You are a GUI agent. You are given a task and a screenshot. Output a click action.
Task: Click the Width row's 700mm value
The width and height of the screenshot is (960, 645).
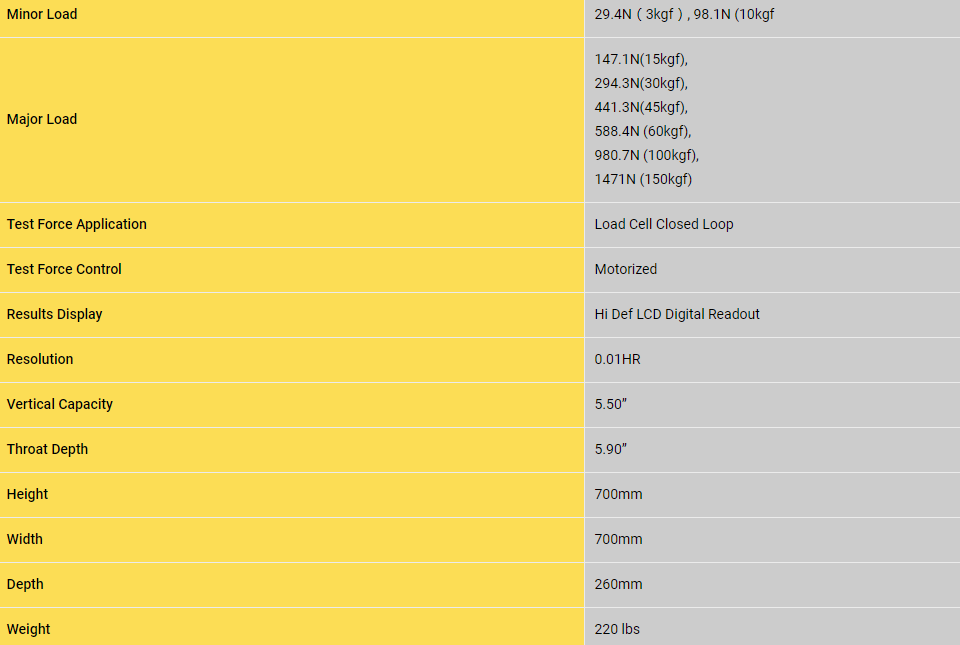pyautogui.click(x=618, y=539)
